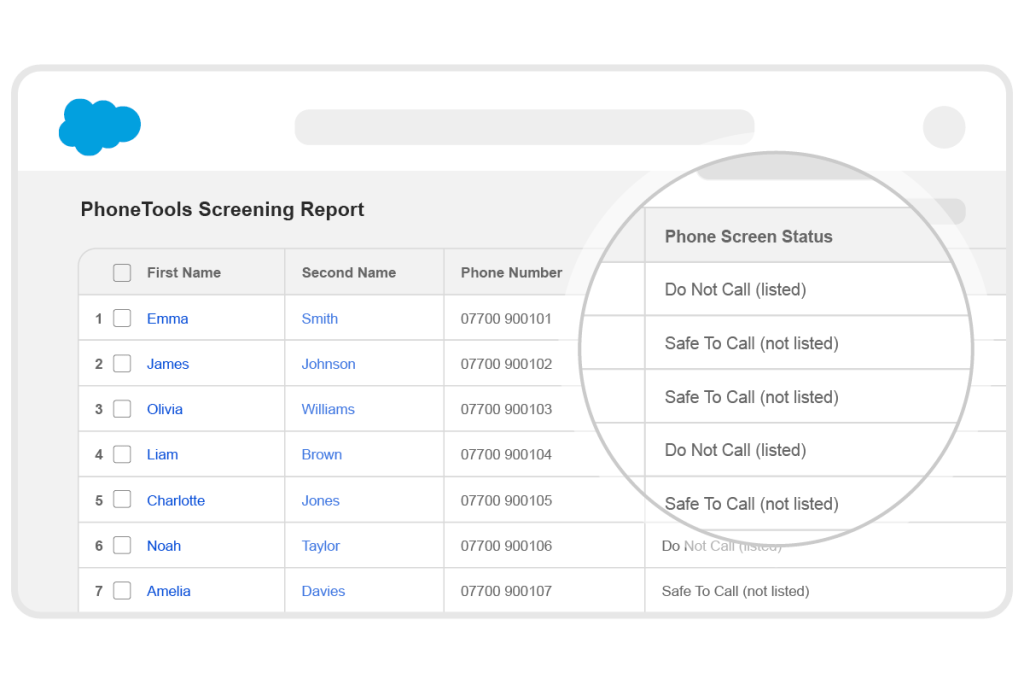Select phone number 07700 900101

(506, 319)
